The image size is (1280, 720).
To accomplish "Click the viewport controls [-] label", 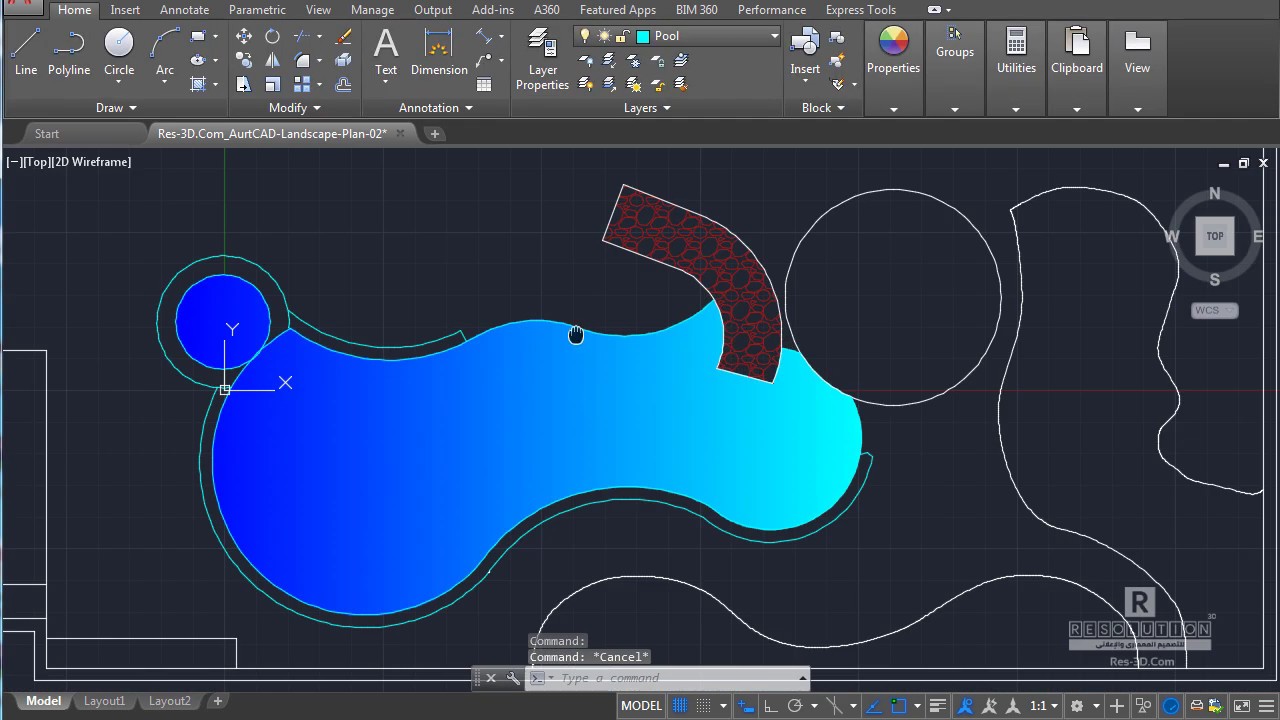I will [14, 162].
